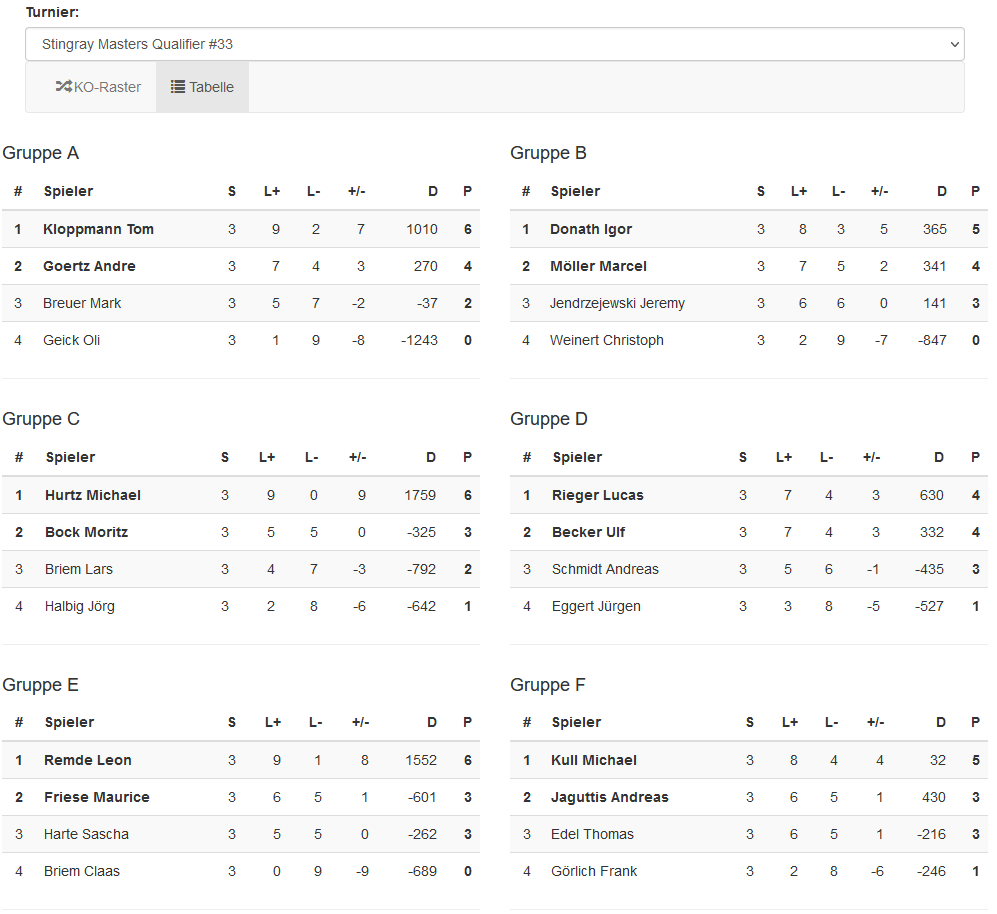This screenshot has height=914, width=997.
Task: Select the Tabelle tab
Action: pyautogui.click(x=203, y=87)
